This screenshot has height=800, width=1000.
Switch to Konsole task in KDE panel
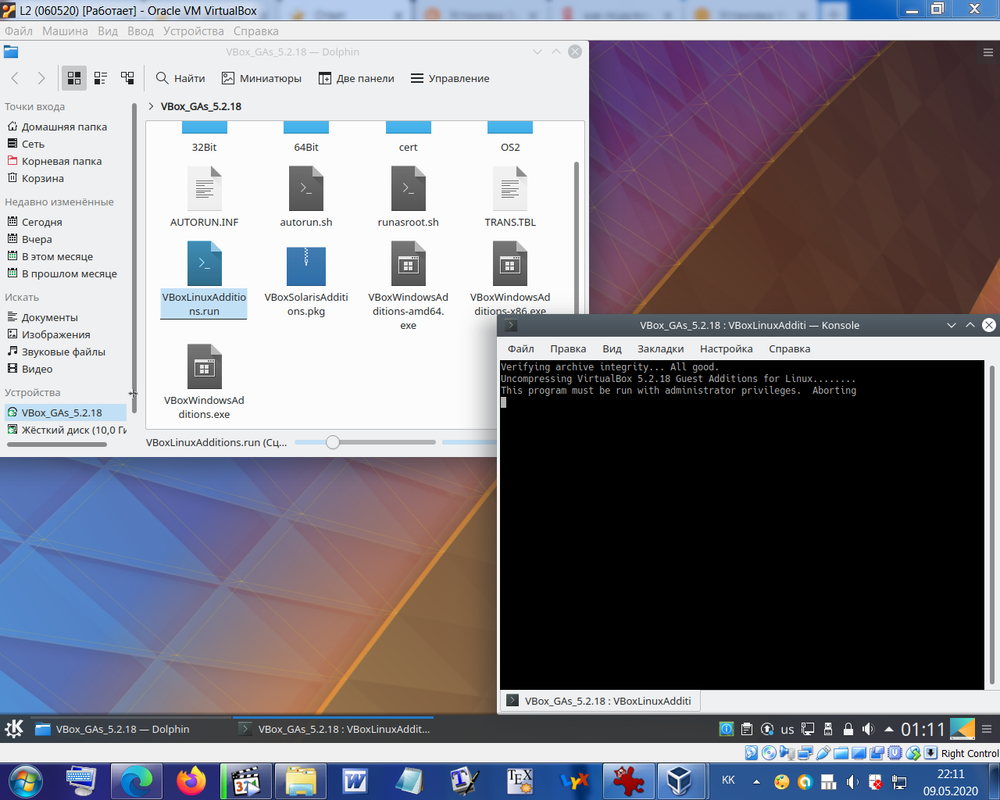tap(333, 729)
